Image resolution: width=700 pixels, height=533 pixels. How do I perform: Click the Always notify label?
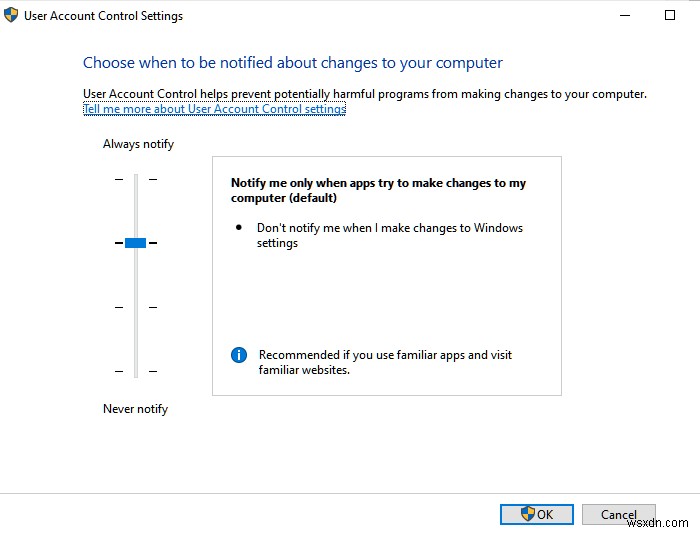point(138,144)
